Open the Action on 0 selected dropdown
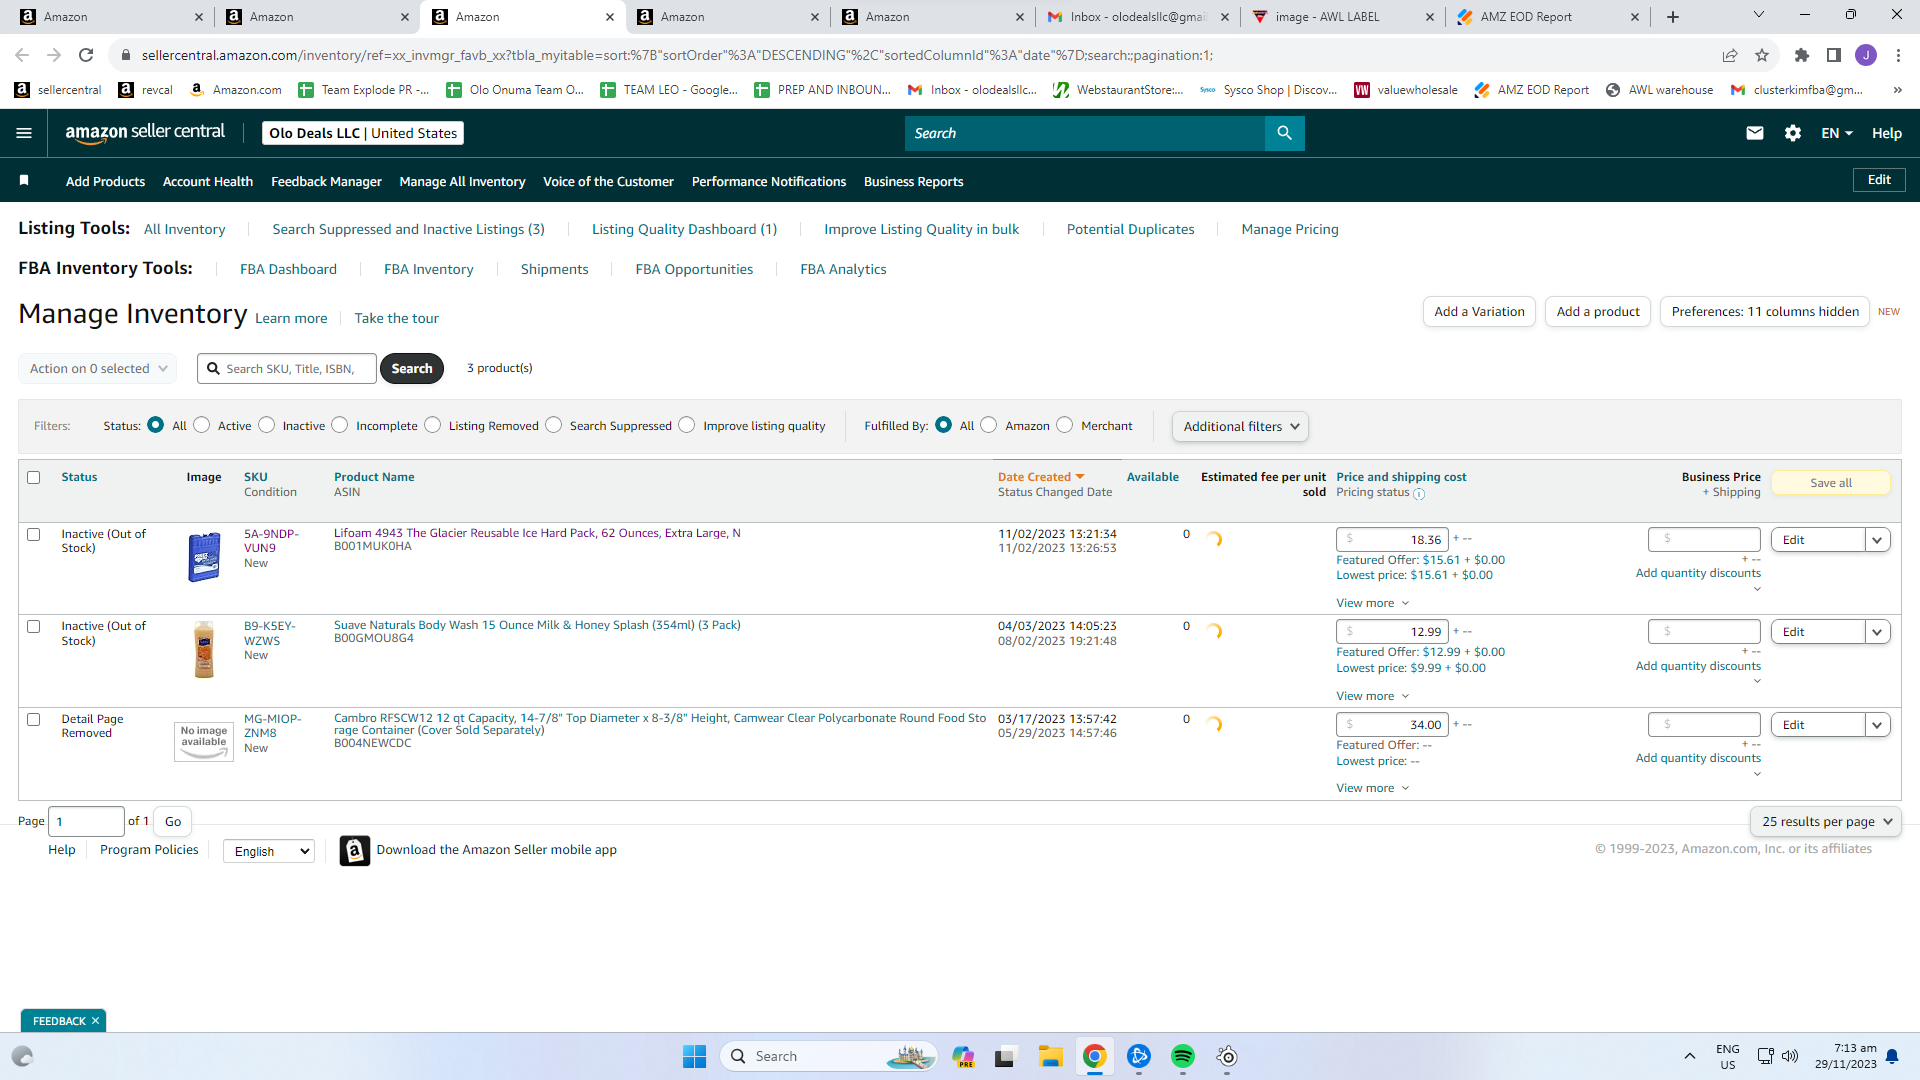 tap(98, 368)
